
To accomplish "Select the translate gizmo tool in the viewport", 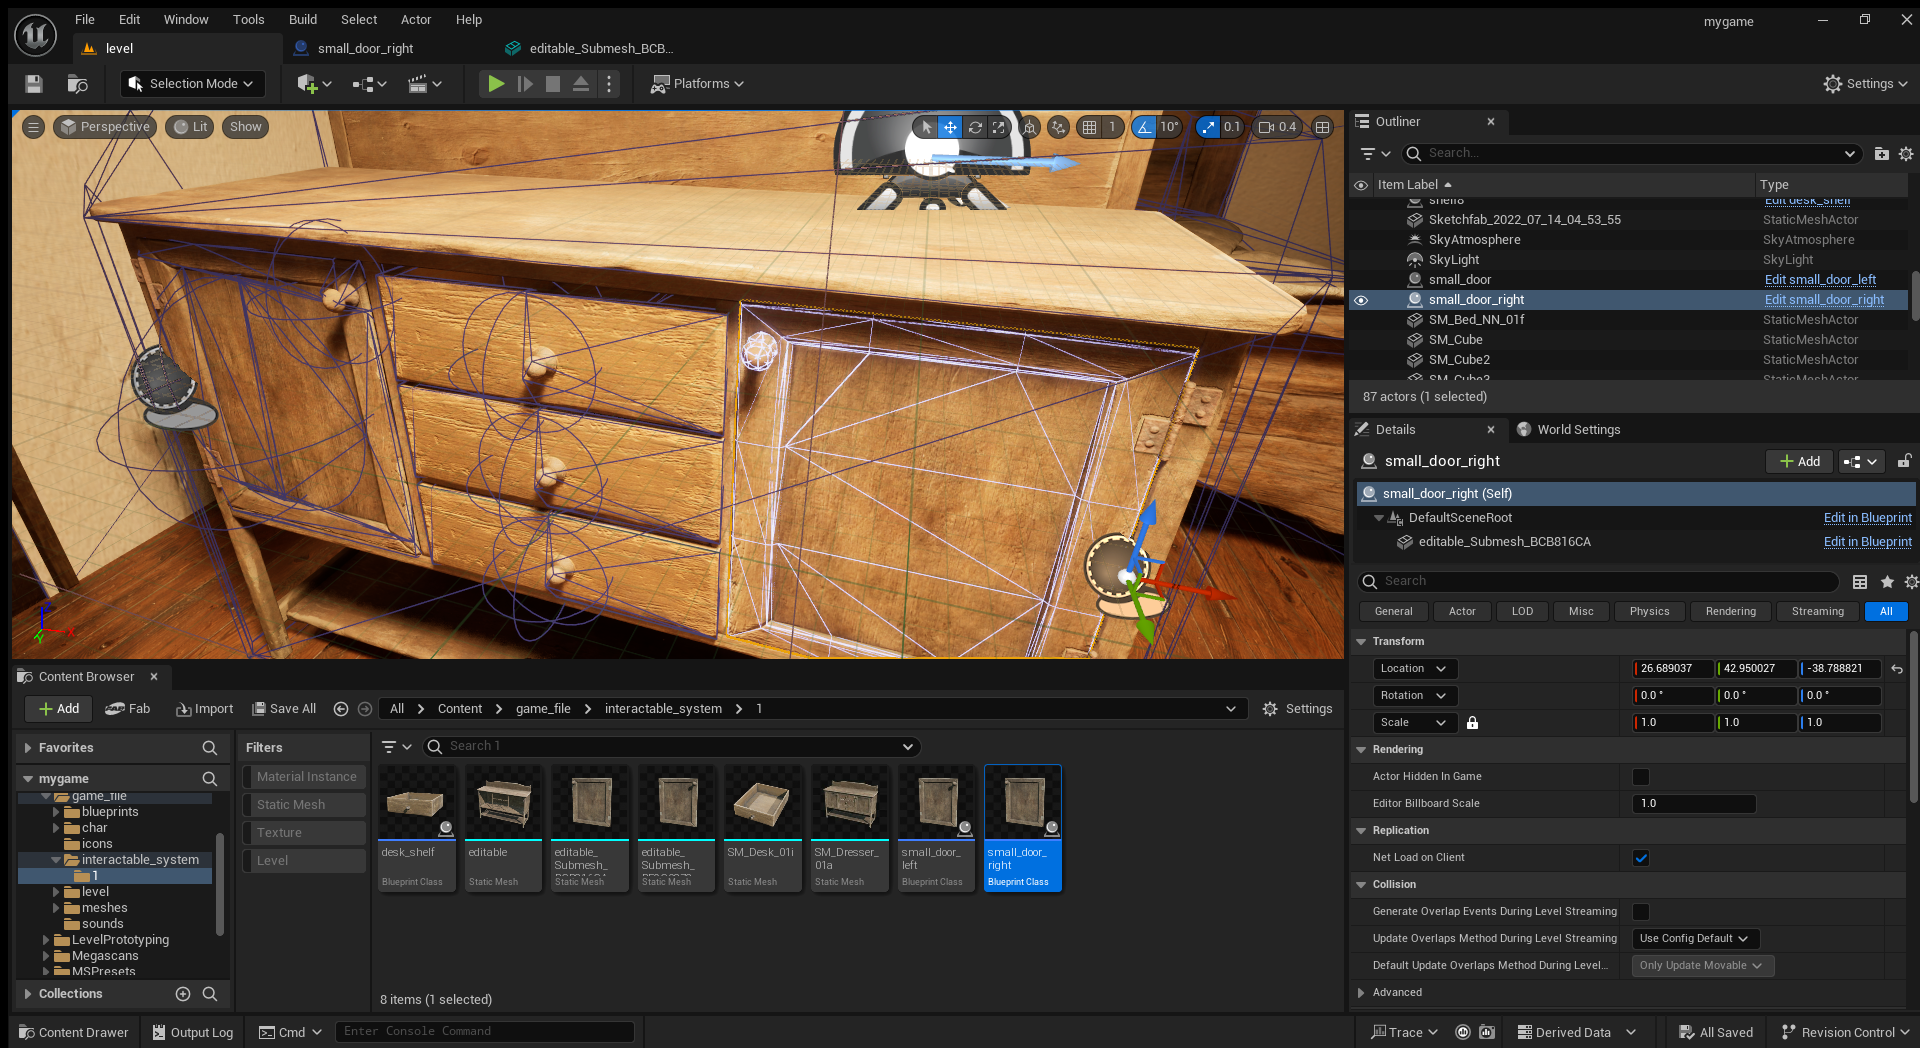I will coord(950,127).
